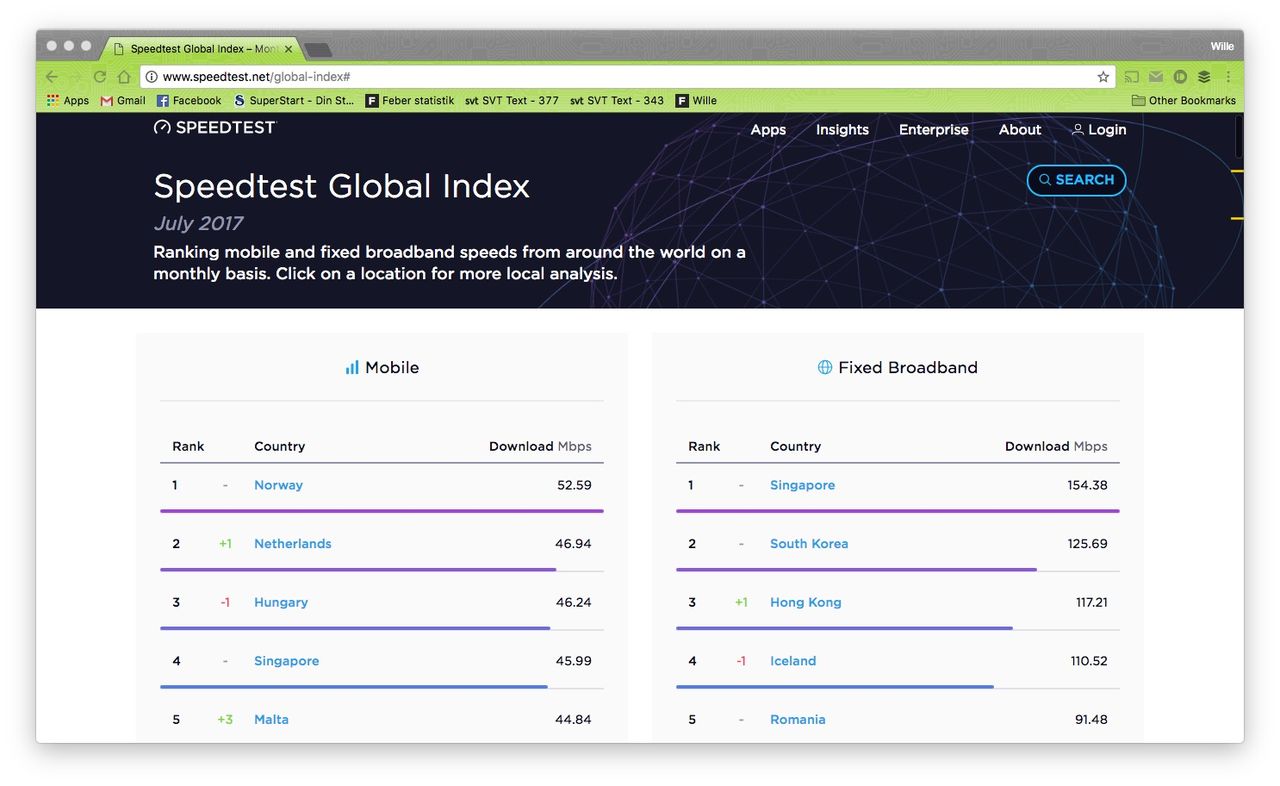Go to the browser home page icon
Screen dimensions: 1280x786
(x=124, y=77)
